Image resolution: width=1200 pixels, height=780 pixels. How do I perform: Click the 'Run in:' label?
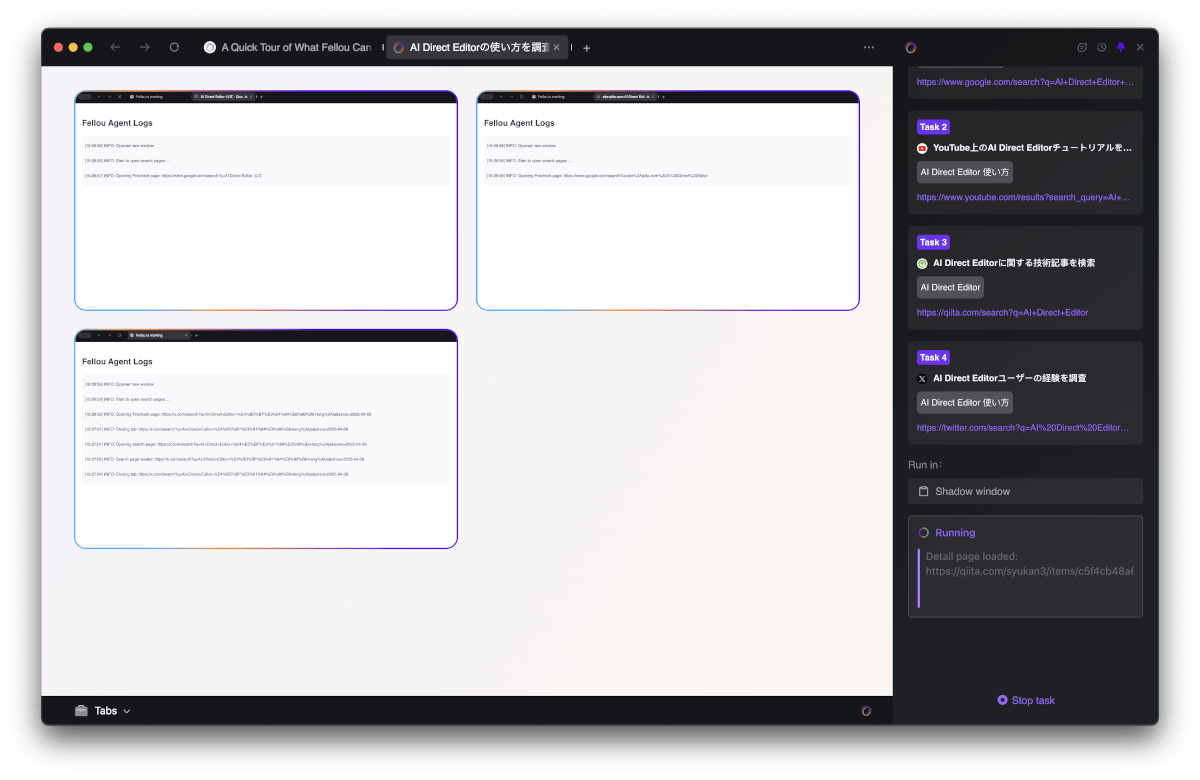pyautogui.click(x=925, y=465)
